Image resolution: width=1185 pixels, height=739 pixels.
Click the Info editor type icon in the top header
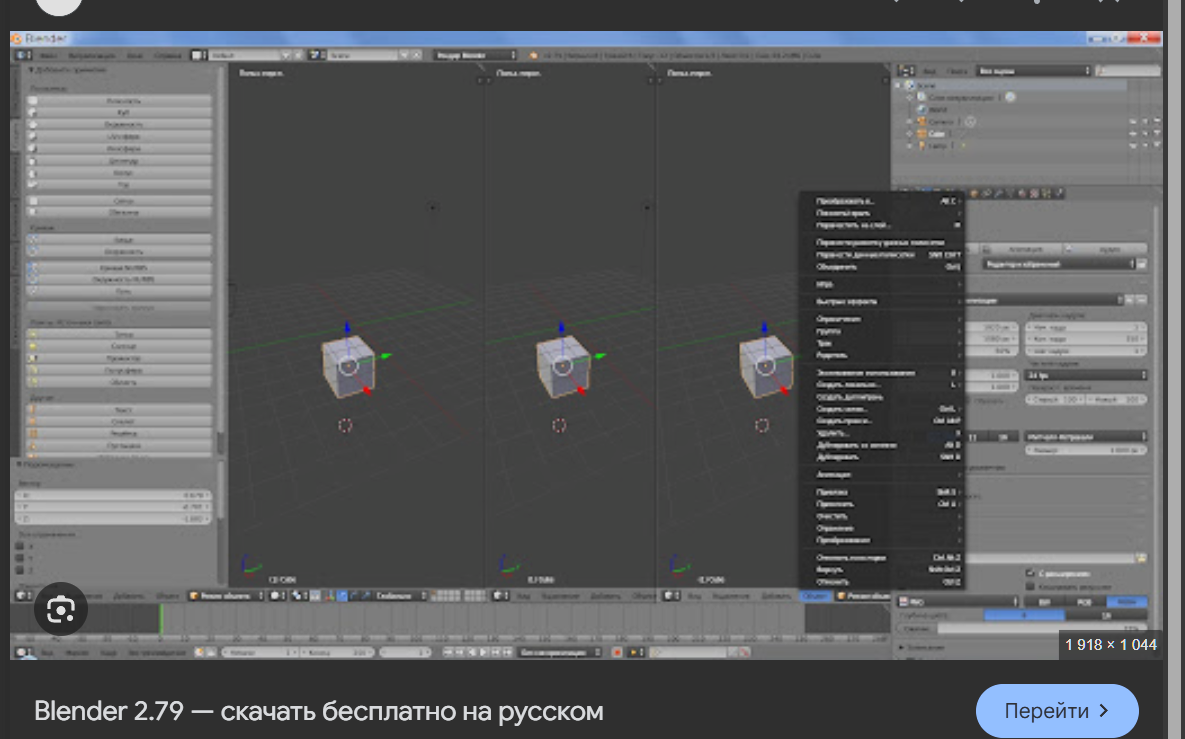[23, 55]
